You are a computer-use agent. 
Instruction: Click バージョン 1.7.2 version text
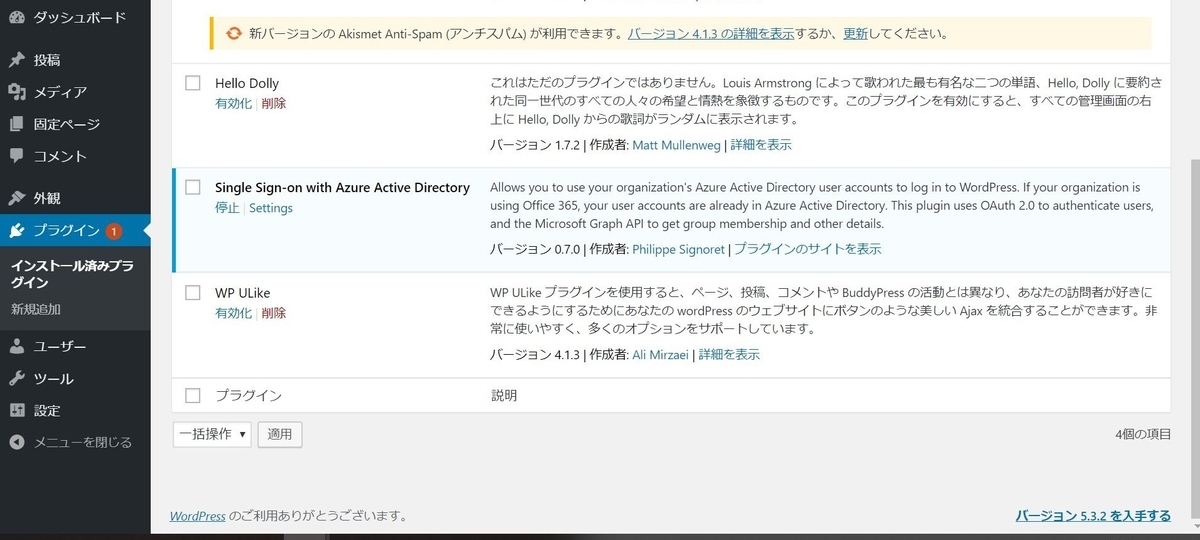click(x=535, y=145)
